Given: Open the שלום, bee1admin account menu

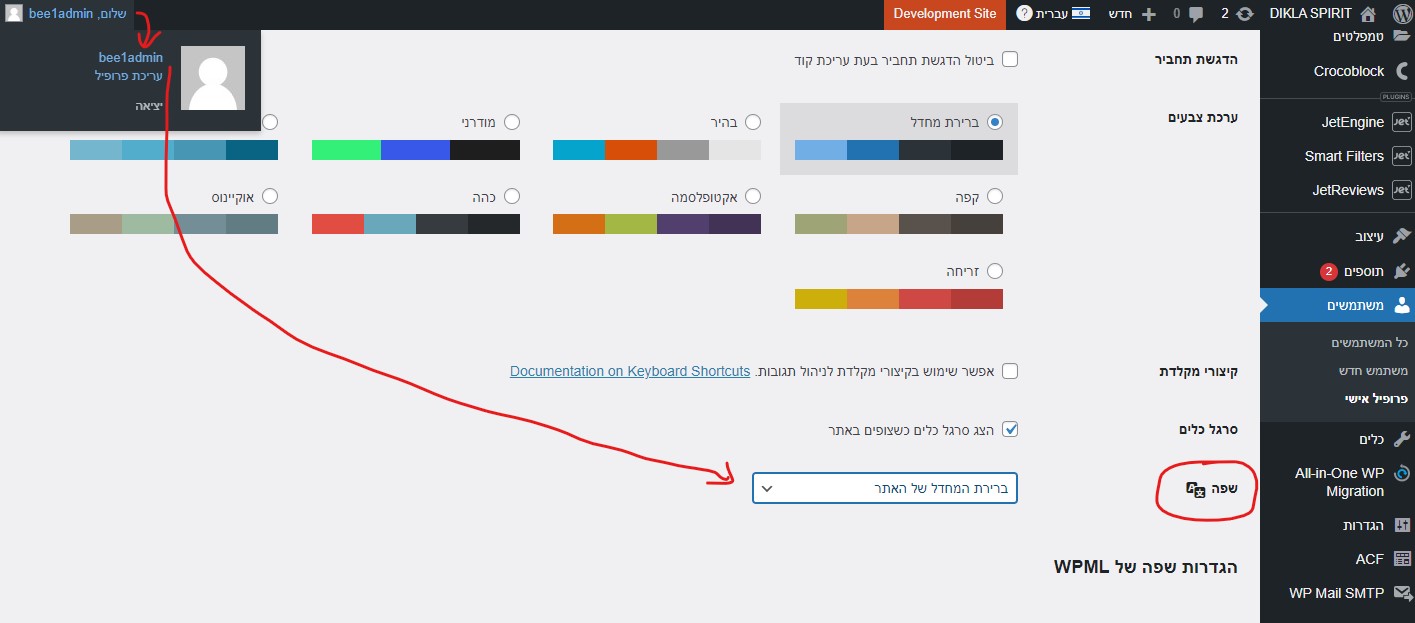Looking at the screenshot, I should (66, 14).
